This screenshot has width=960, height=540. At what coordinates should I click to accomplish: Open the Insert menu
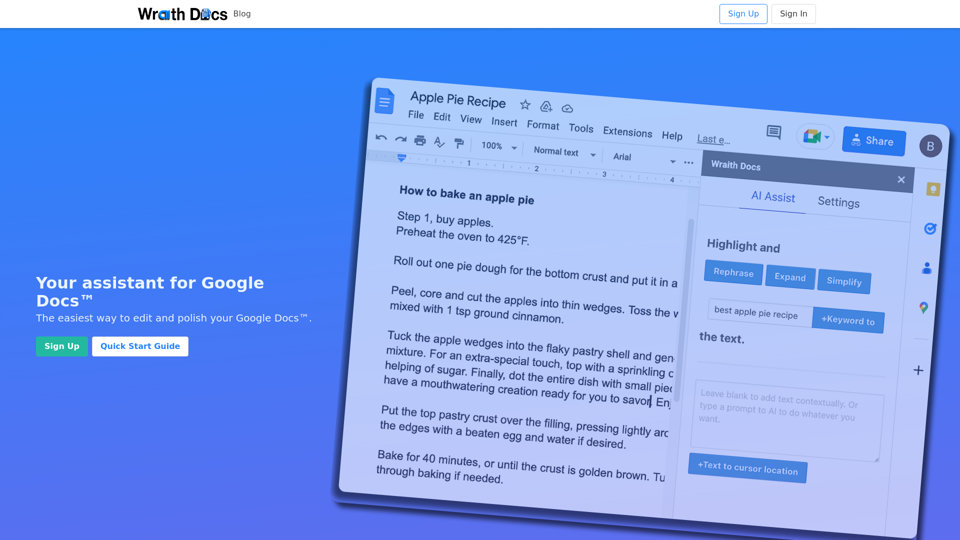pyautogui.click(x=504, y=122)
